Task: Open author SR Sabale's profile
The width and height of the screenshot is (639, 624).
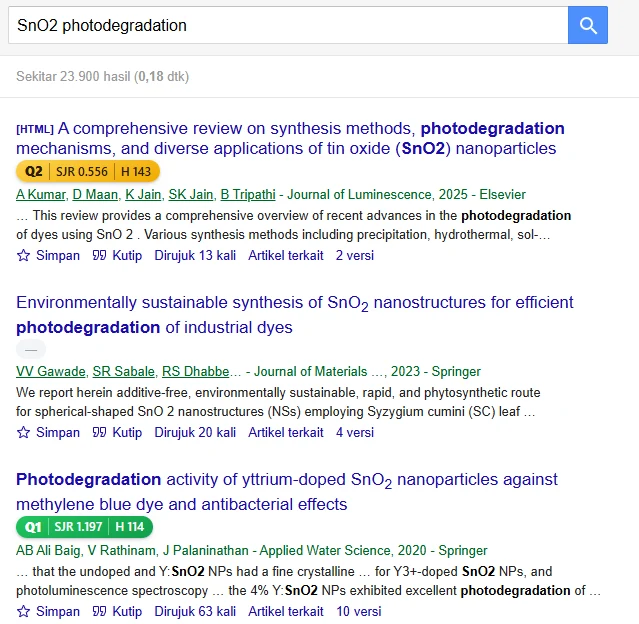Action: [x=123, y=371]
